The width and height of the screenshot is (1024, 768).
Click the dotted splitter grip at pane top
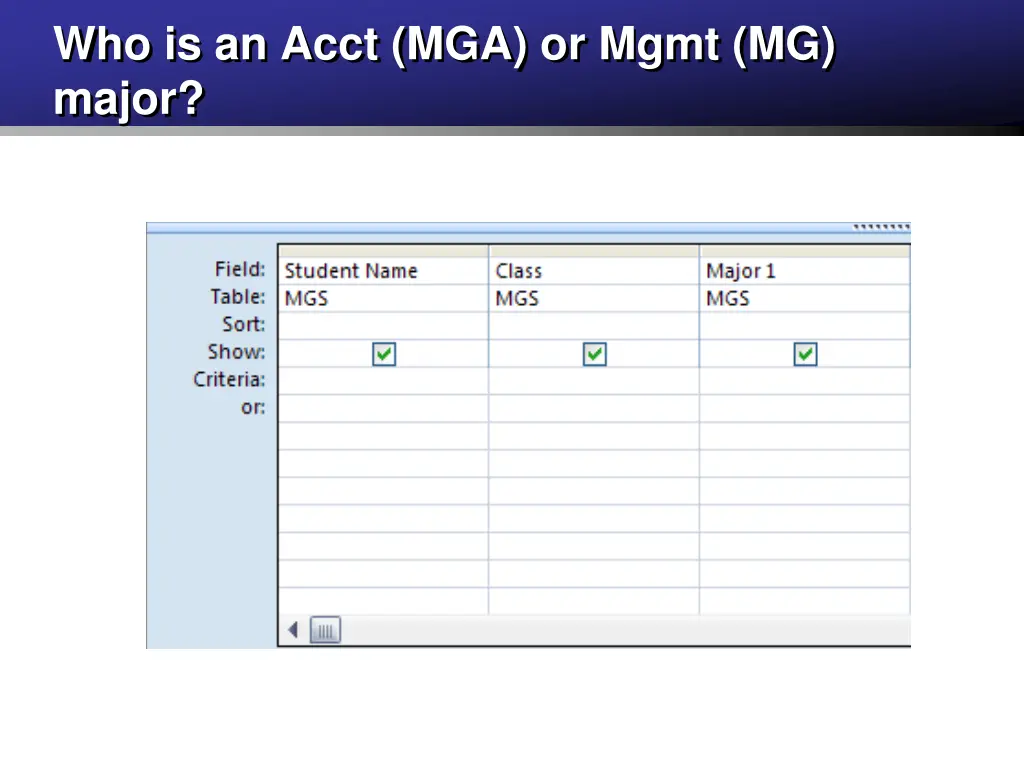[881, 227]
